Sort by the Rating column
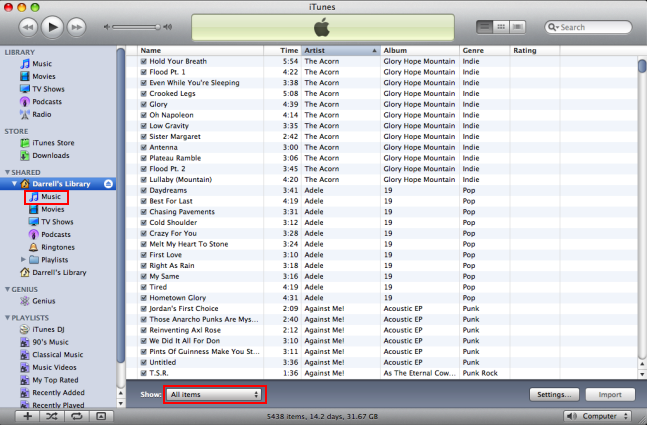 tap(535, 50)
